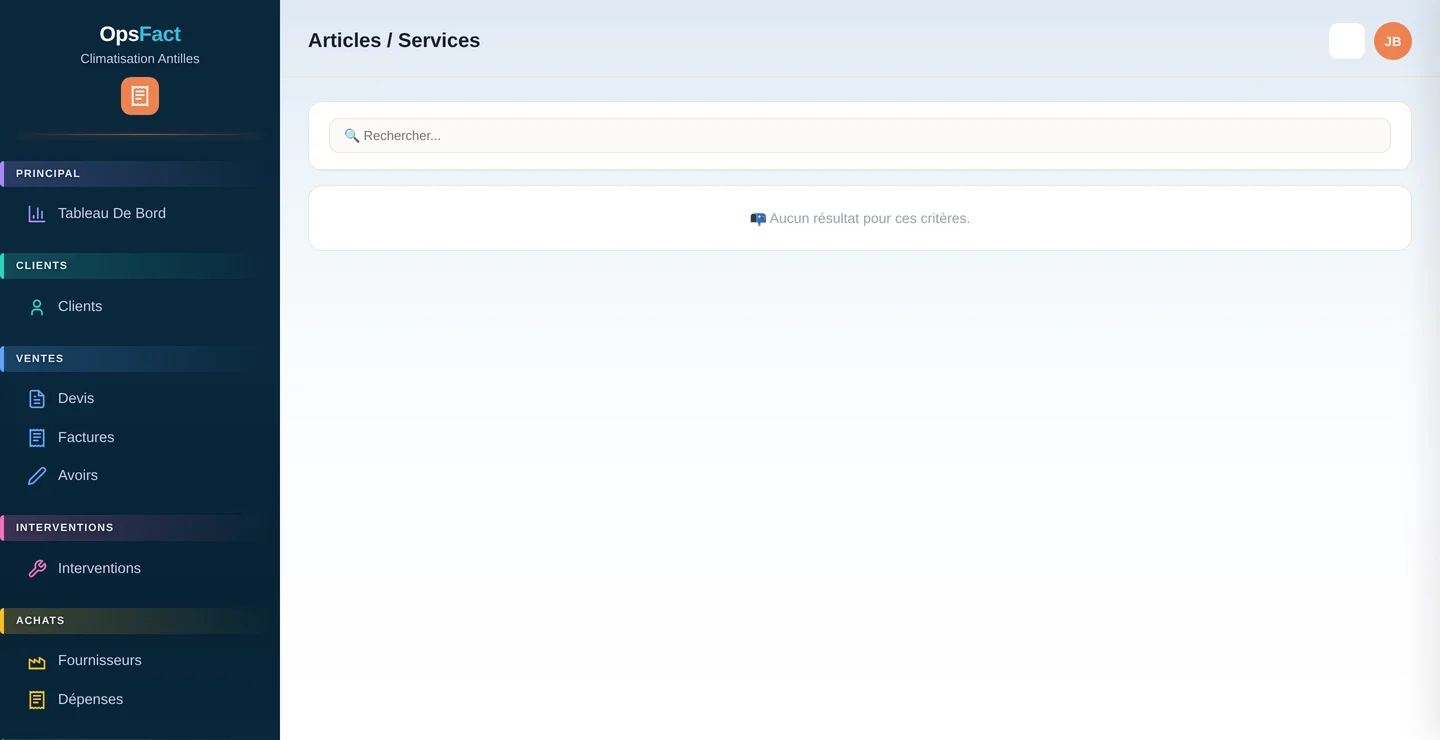Click the OpsFact logo text

click(140, 34)
